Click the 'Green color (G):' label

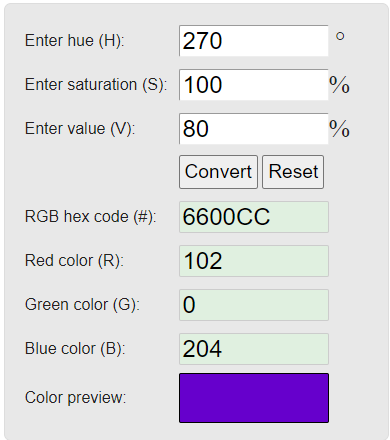(x=82, y=305)
